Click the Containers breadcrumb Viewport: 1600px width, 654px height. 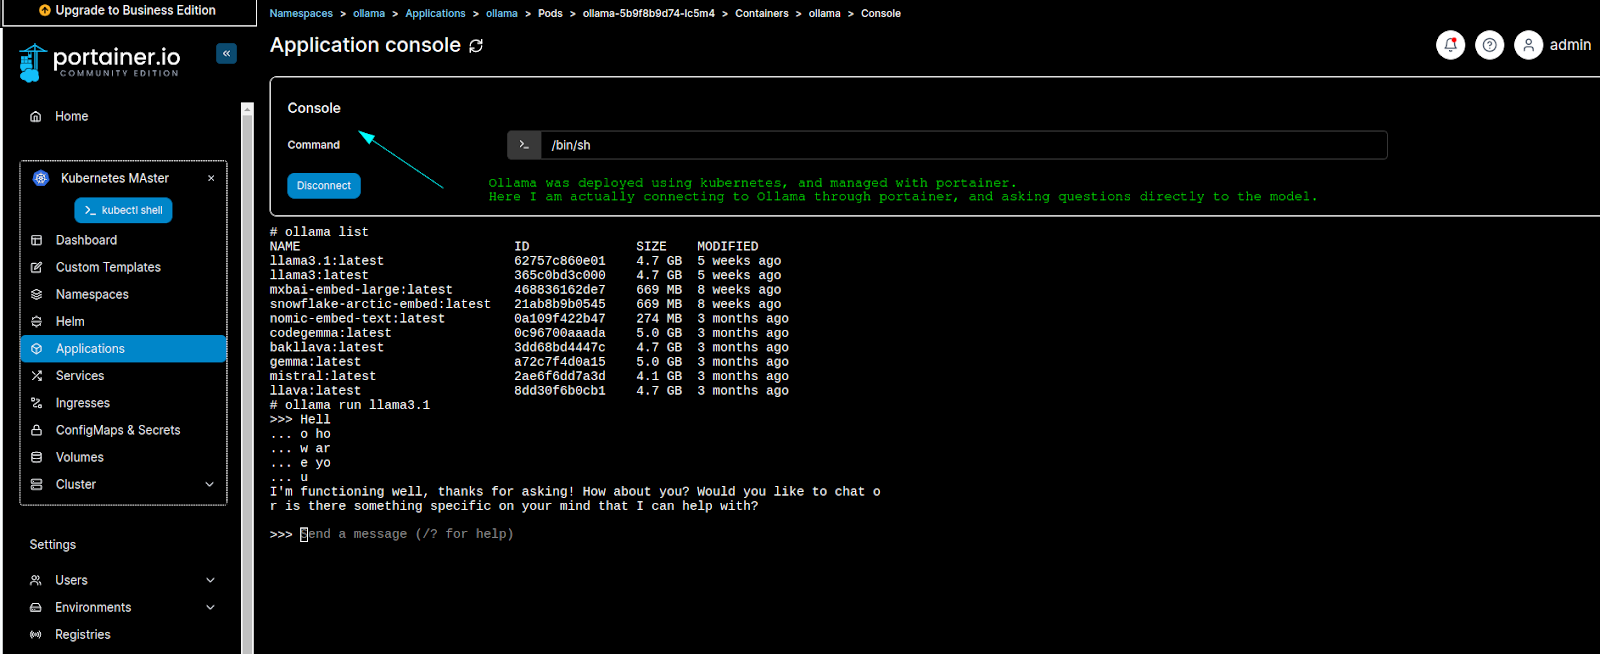762,14
